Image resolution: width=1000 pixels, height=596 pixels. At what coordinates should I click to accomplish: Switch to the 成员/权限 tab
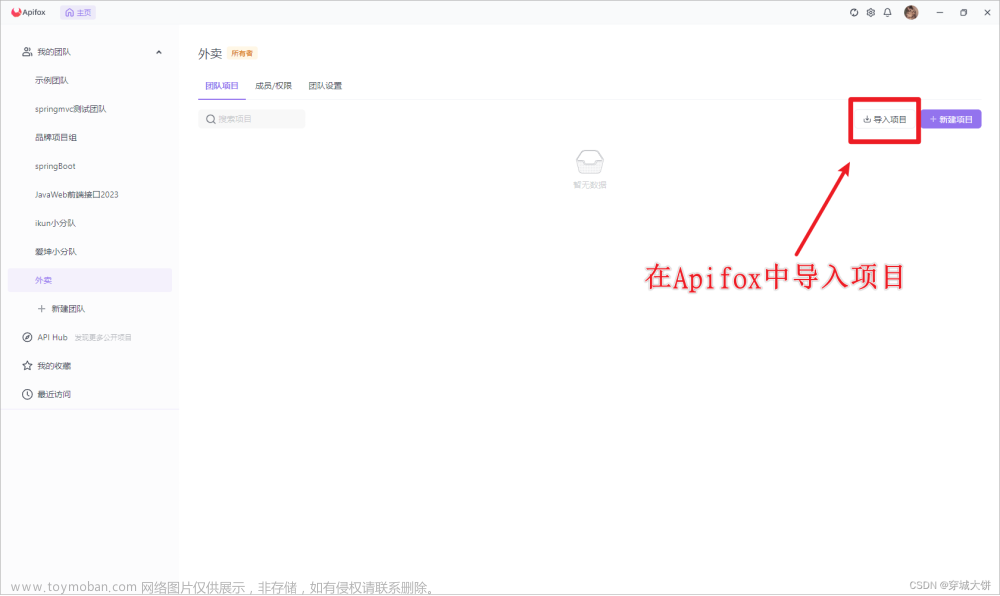273,85
